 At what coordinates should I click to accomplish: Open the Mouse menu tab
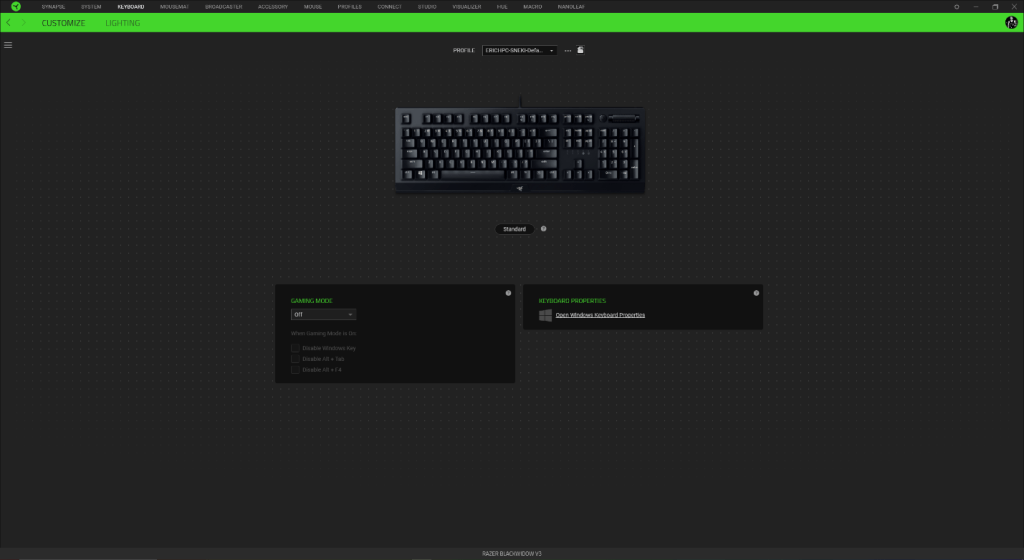click(x=313, y=7)
